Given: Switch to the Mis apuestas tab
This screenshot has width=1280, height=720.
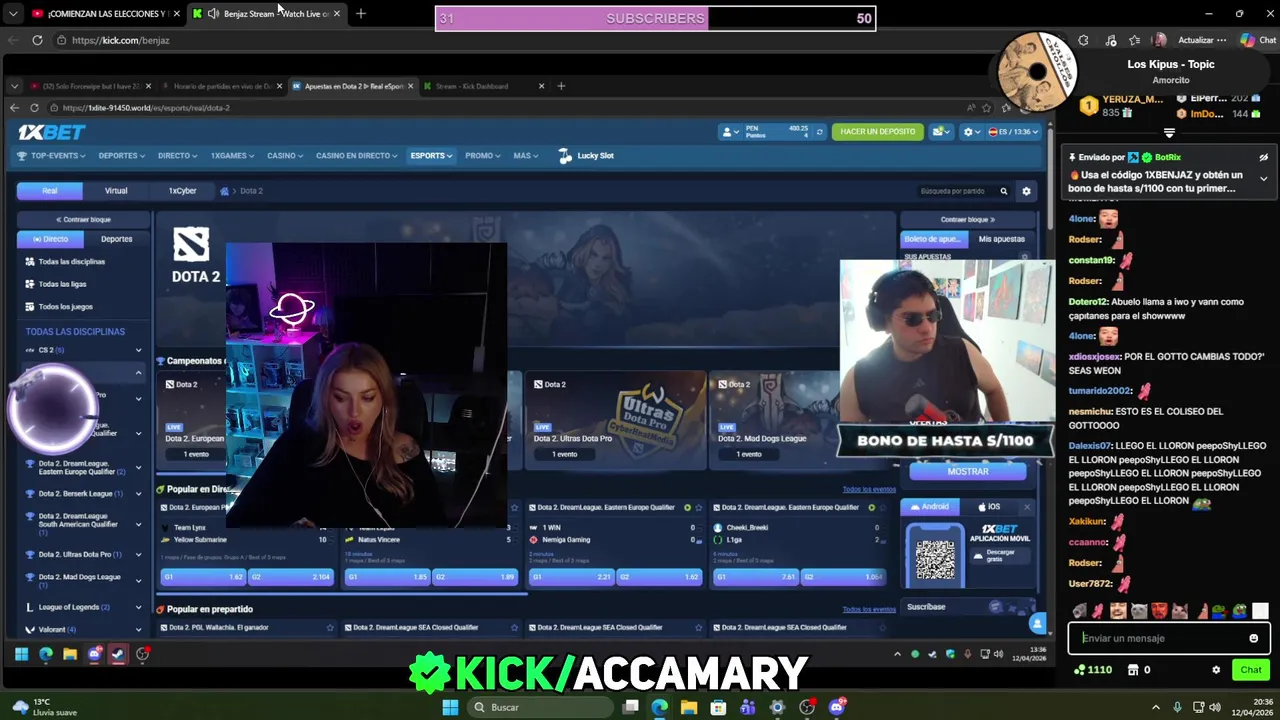Looking at the screenshot, I should pos(1001,239).
